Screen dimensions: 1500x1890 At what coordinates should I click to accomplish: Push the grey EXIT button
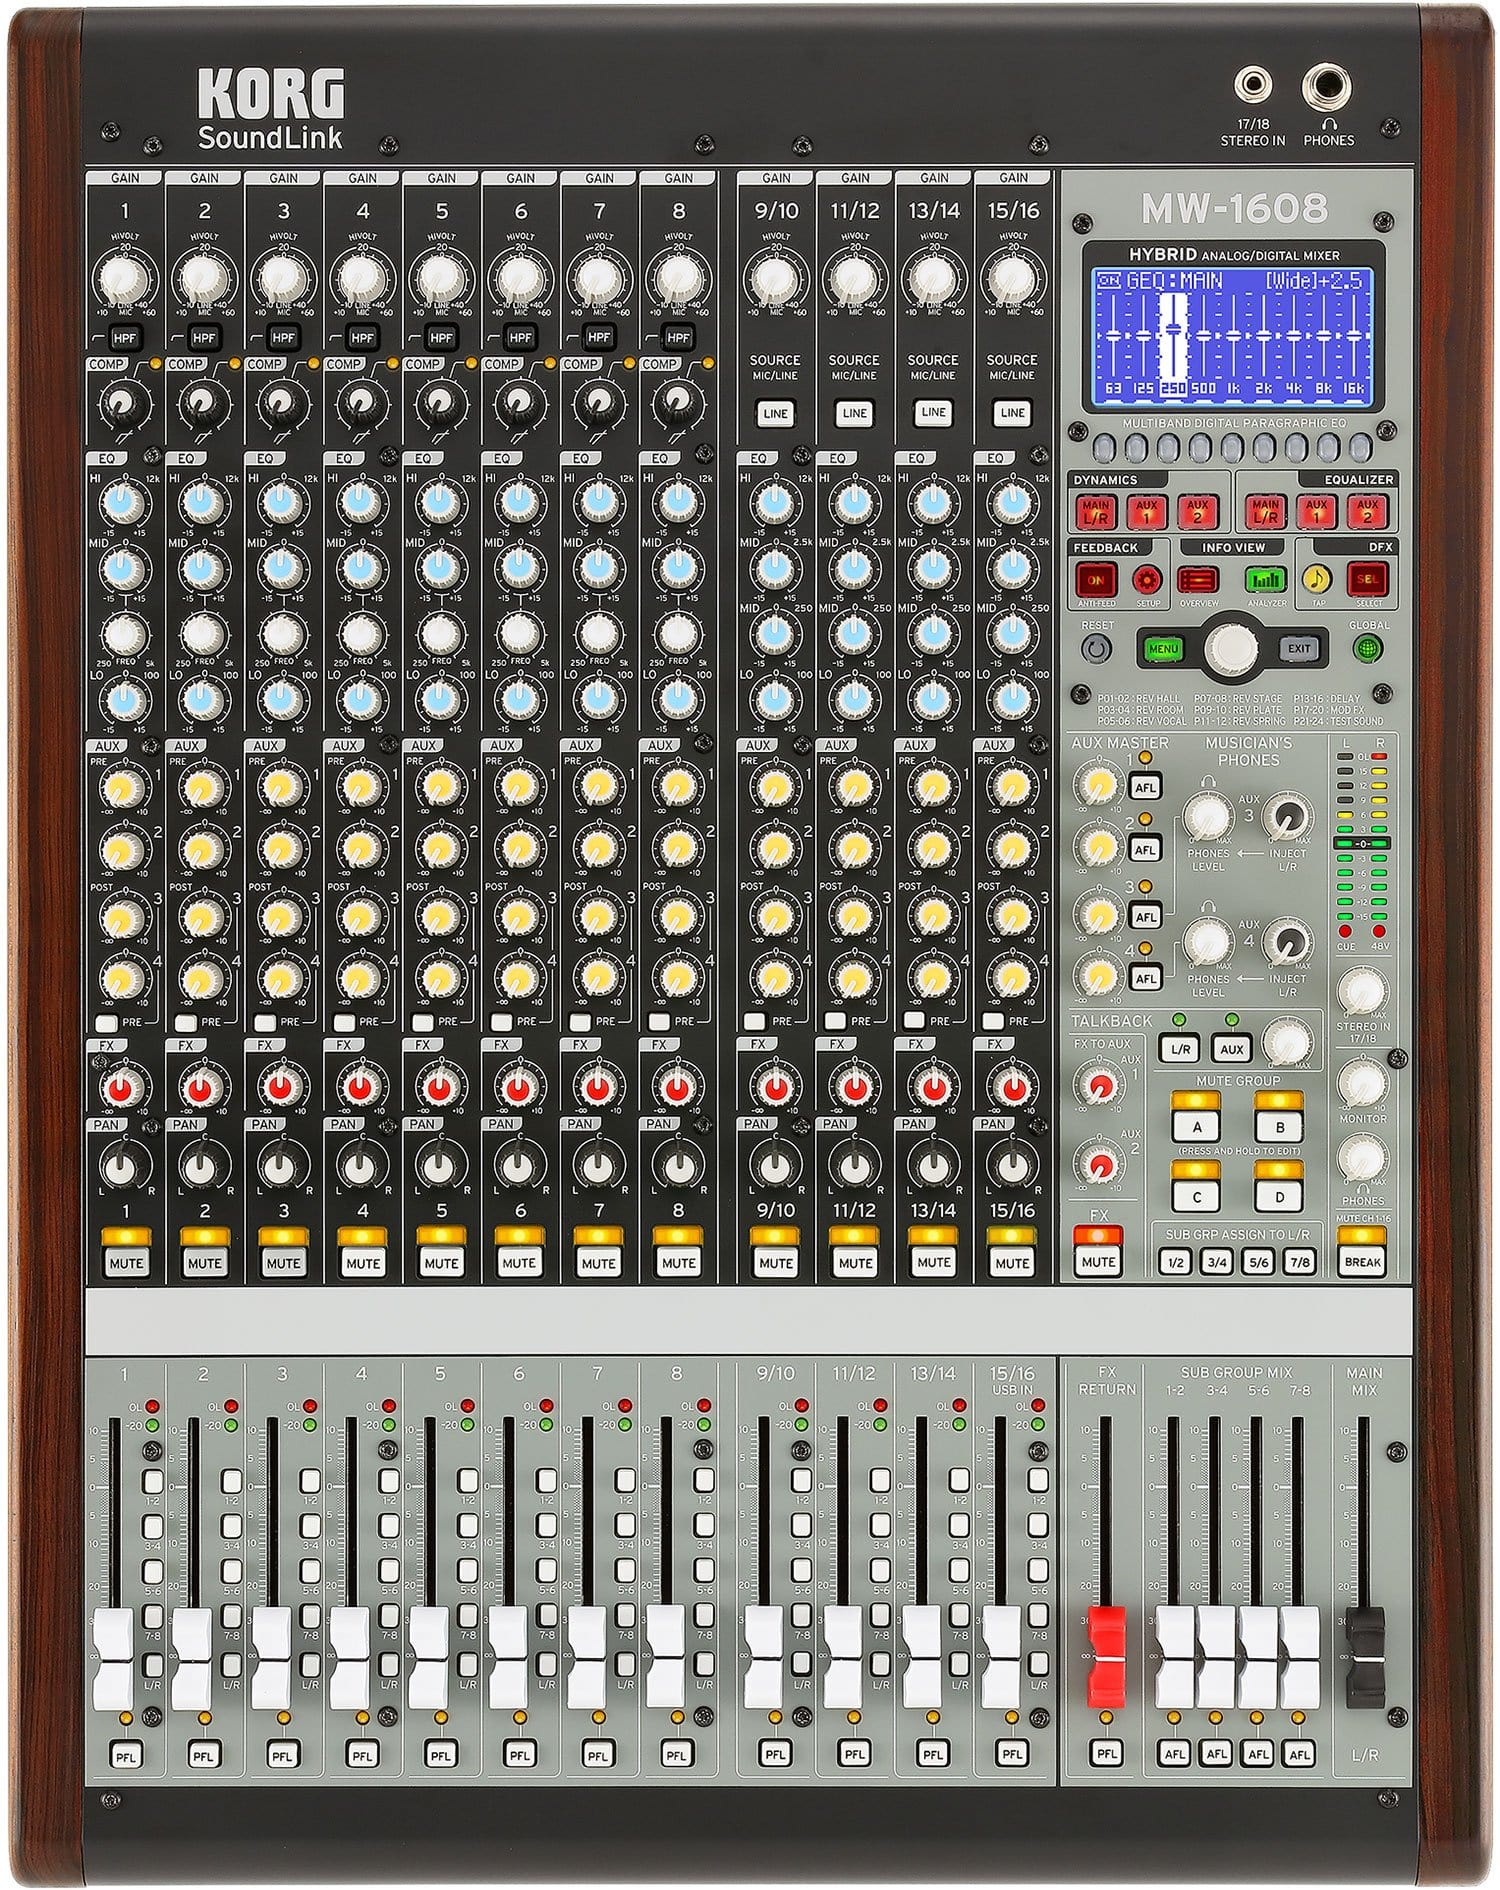(x=1298, y=649)
